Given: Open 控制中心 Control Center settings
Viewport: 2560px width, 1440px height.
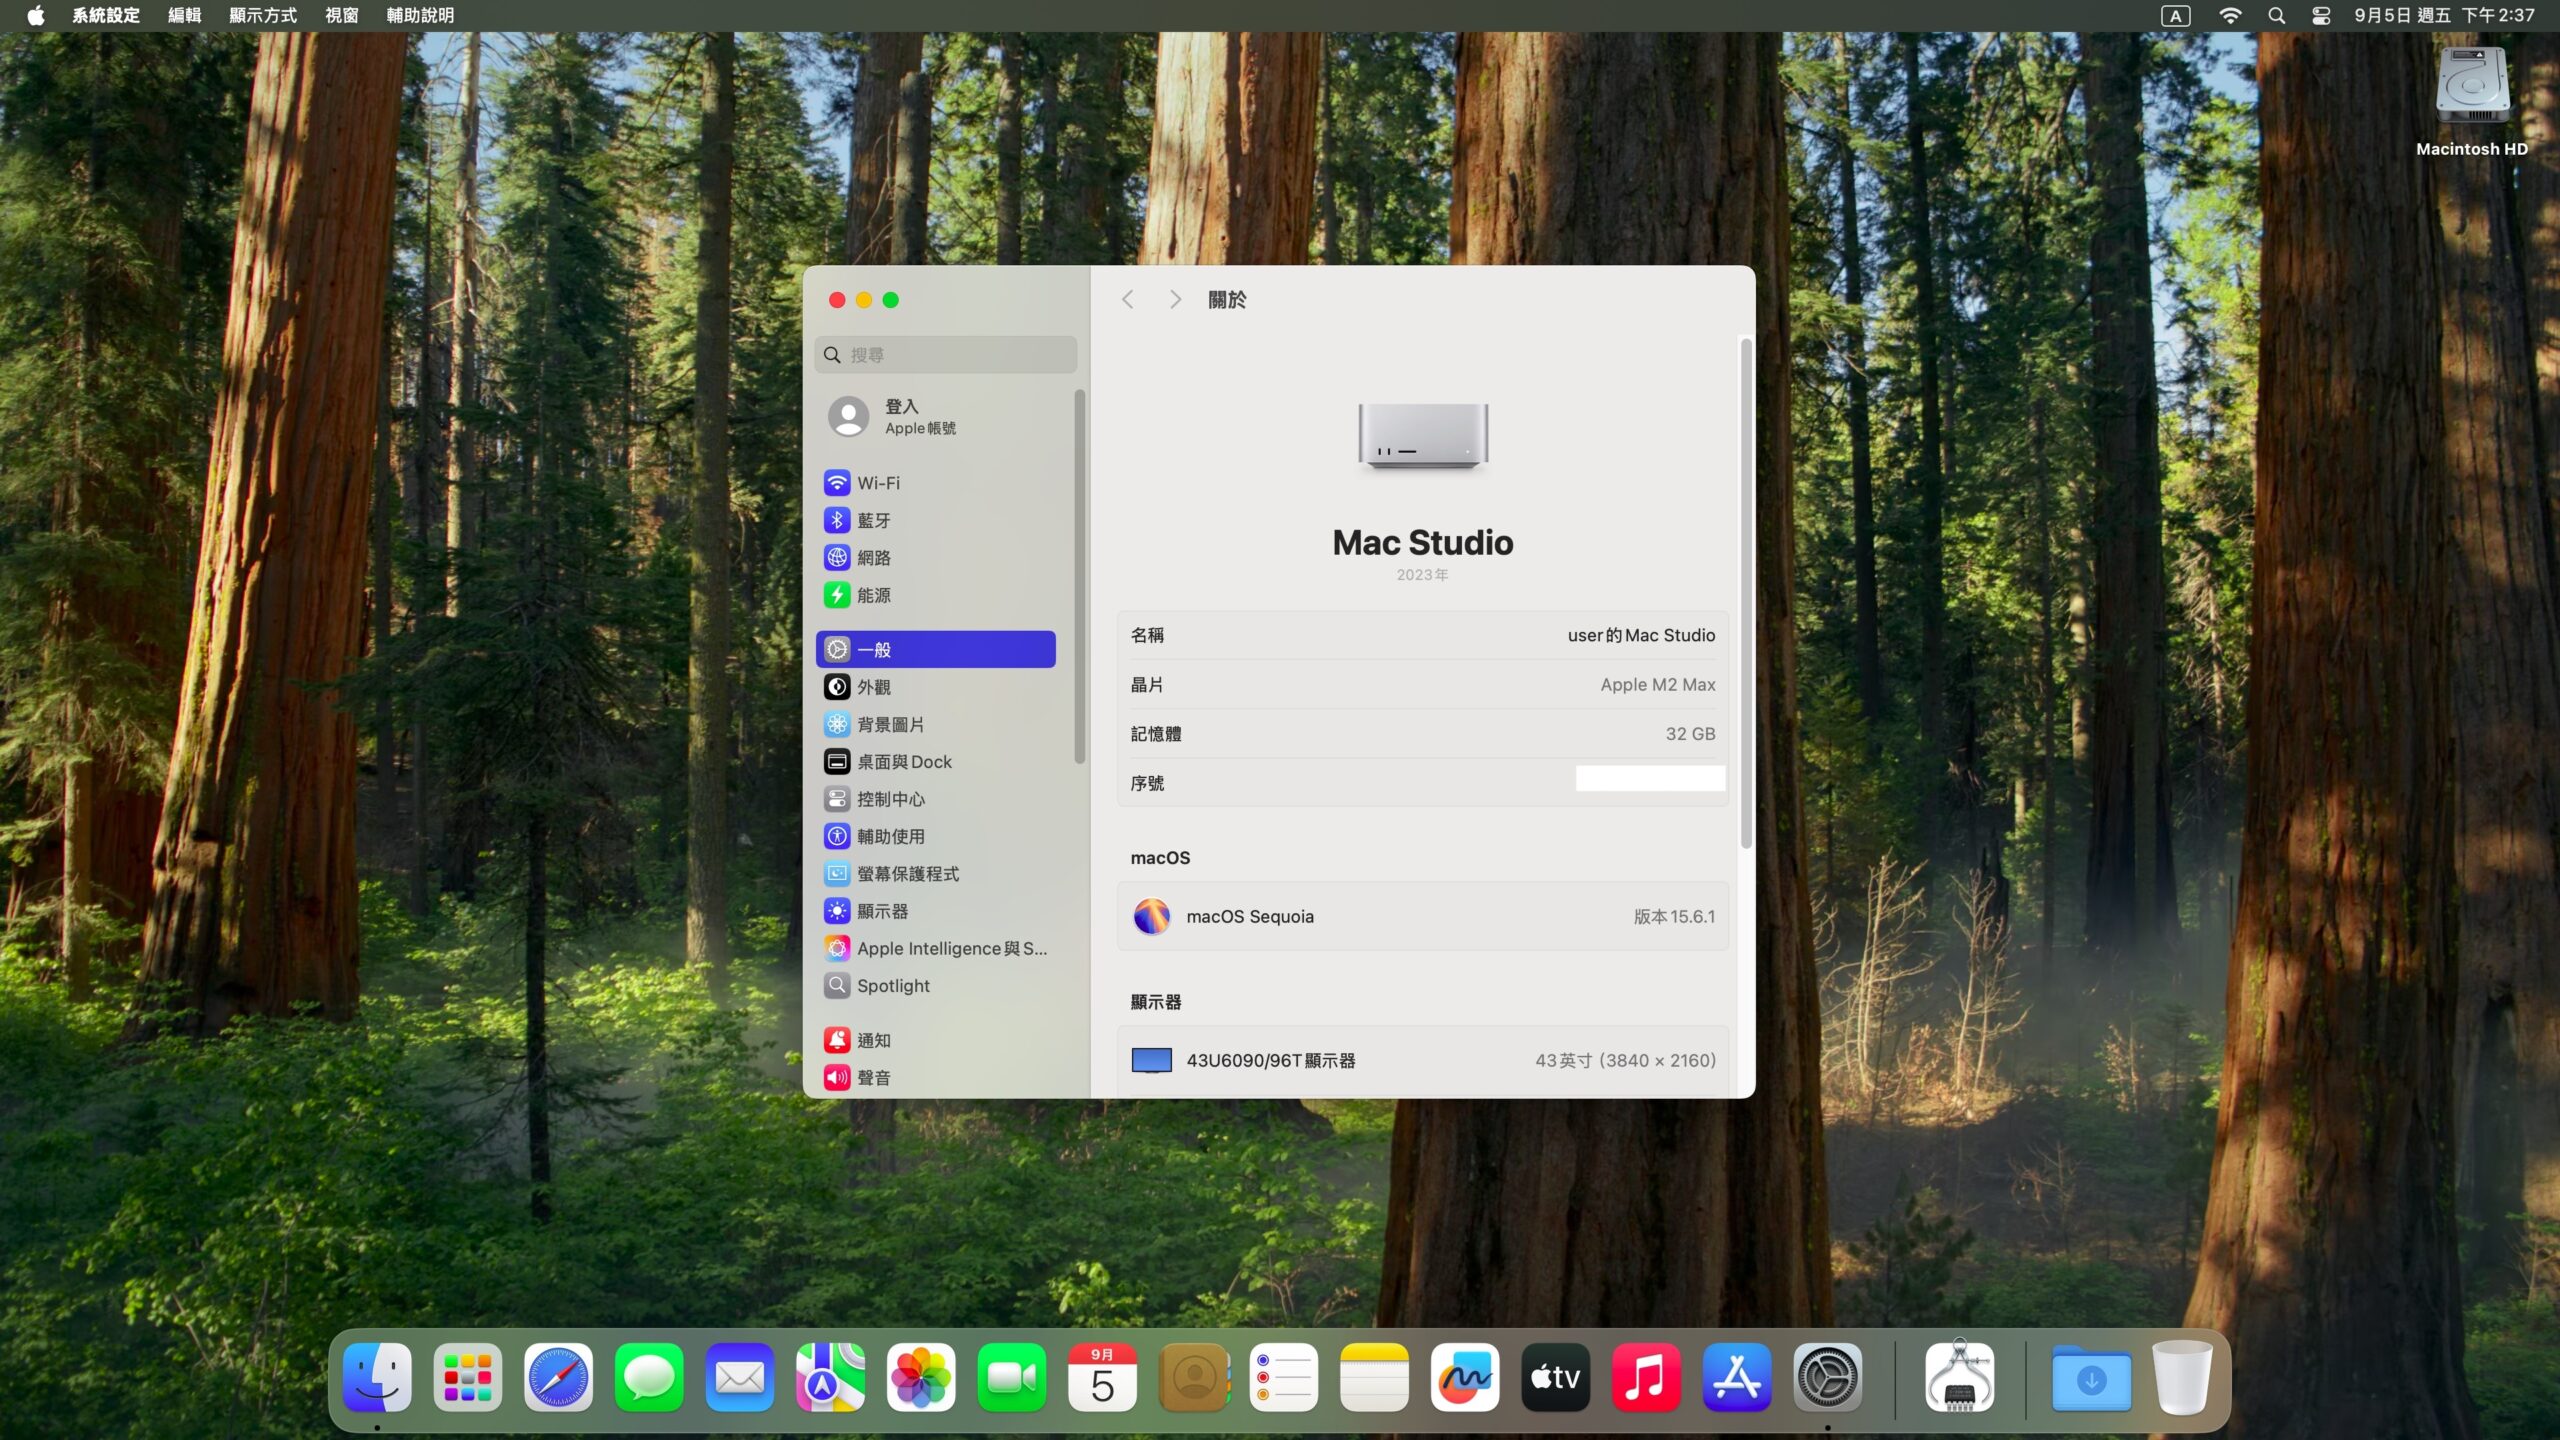Looking at the screenshot, I should (936, 799).
